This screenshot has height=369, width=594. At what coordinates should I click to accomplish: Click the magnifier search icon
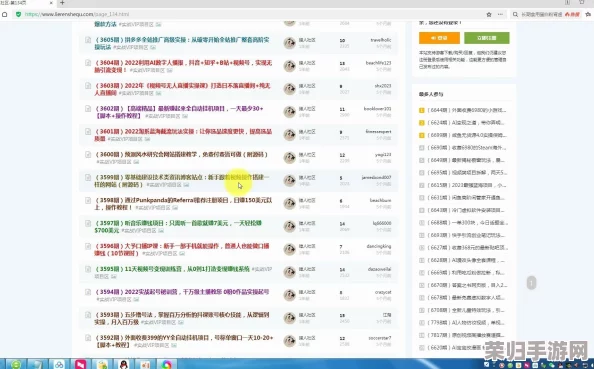515,14
